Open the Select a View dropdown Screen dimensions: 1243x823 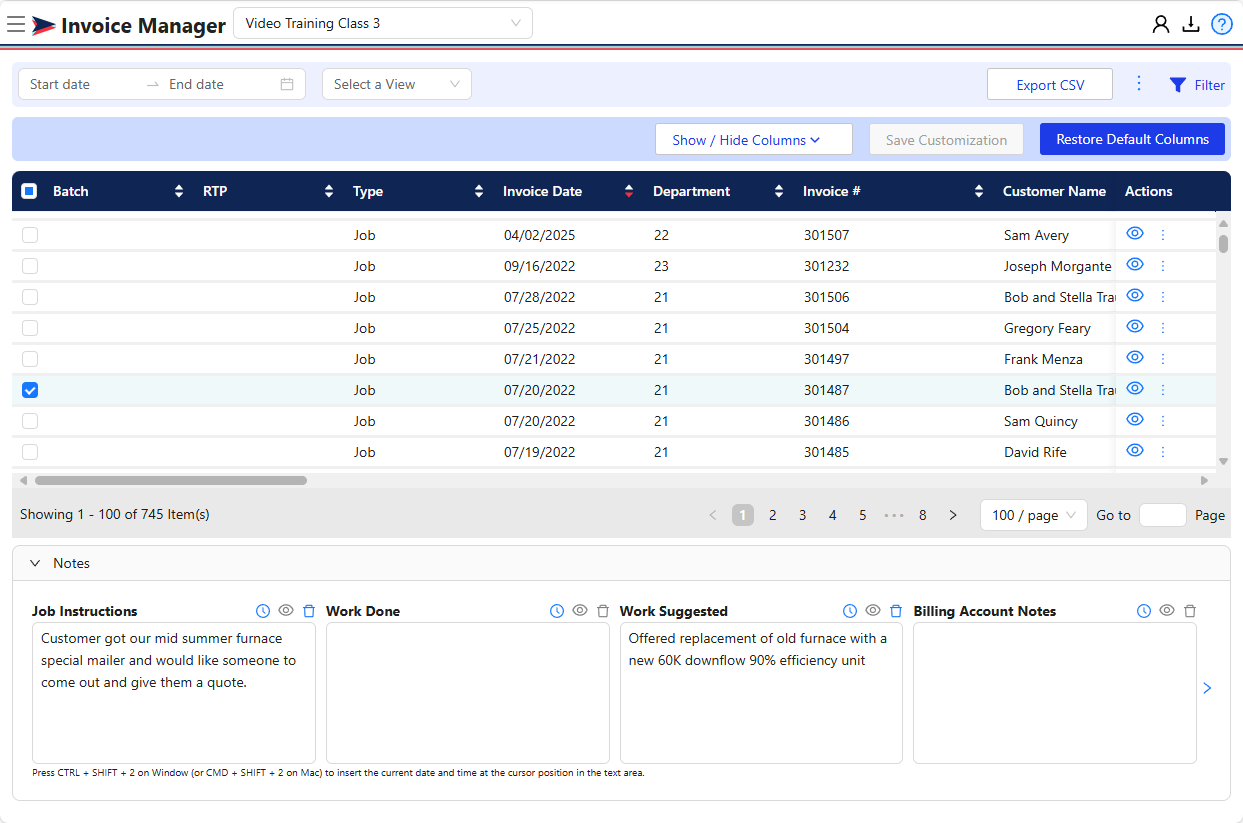(x=397, y=84)
